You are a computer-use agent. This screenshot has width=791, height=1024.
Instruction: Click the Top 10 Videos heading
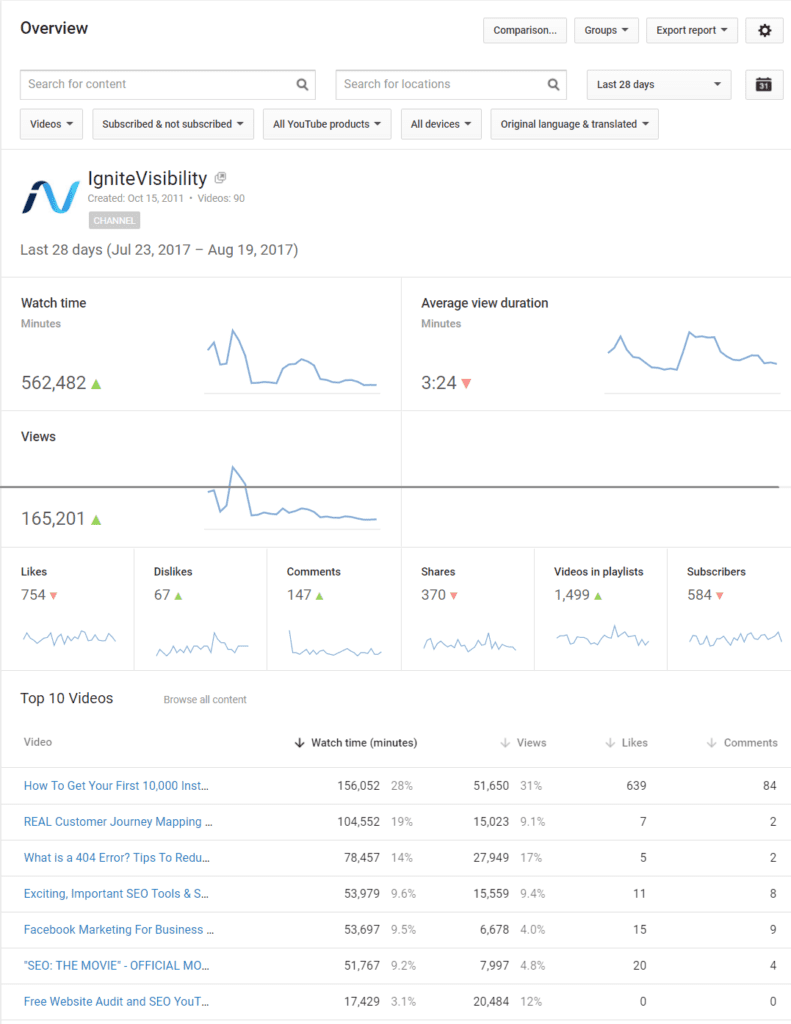point(67,698)
